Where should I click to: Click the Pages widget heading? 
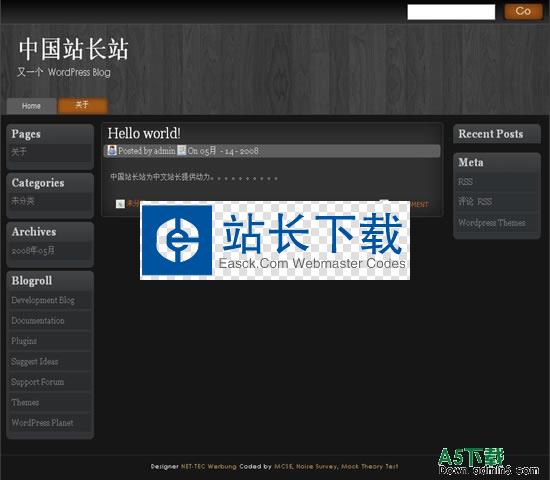(x=26, y=134)
